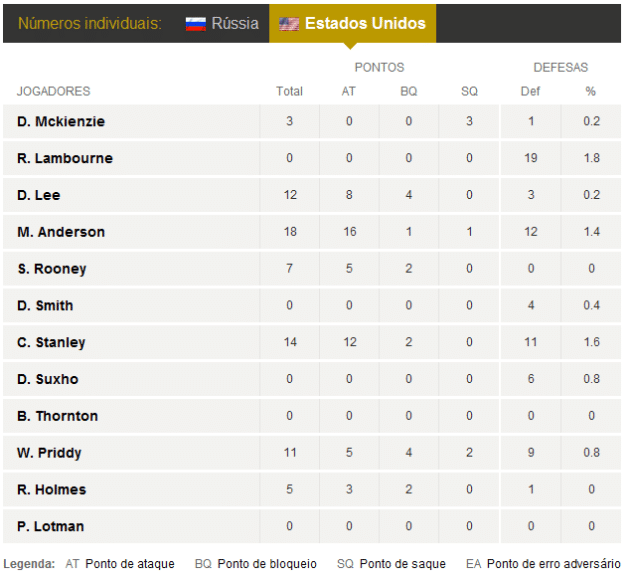The height and width of the screenshot is (580, 630).
Task: Select the Estados Unidos tab
Action: [352, 23]
